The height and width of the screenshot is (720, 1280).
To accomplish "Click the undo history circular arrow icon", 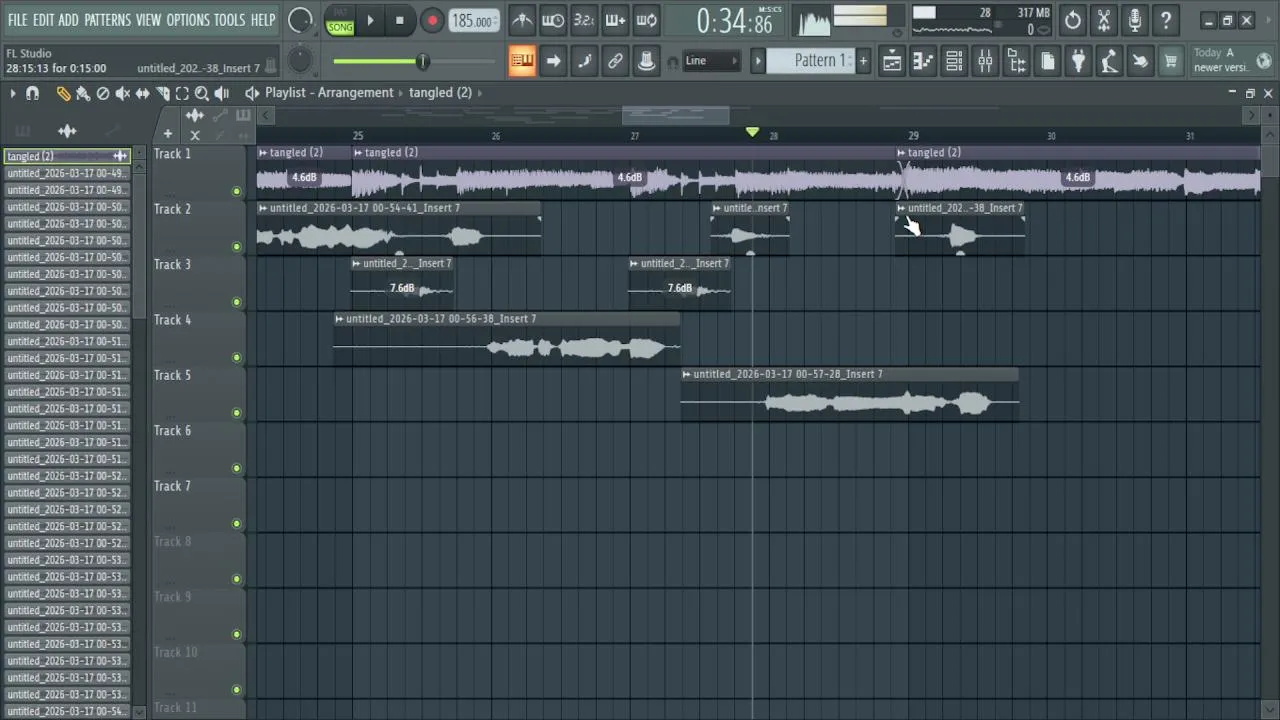I will point(1073,20).
